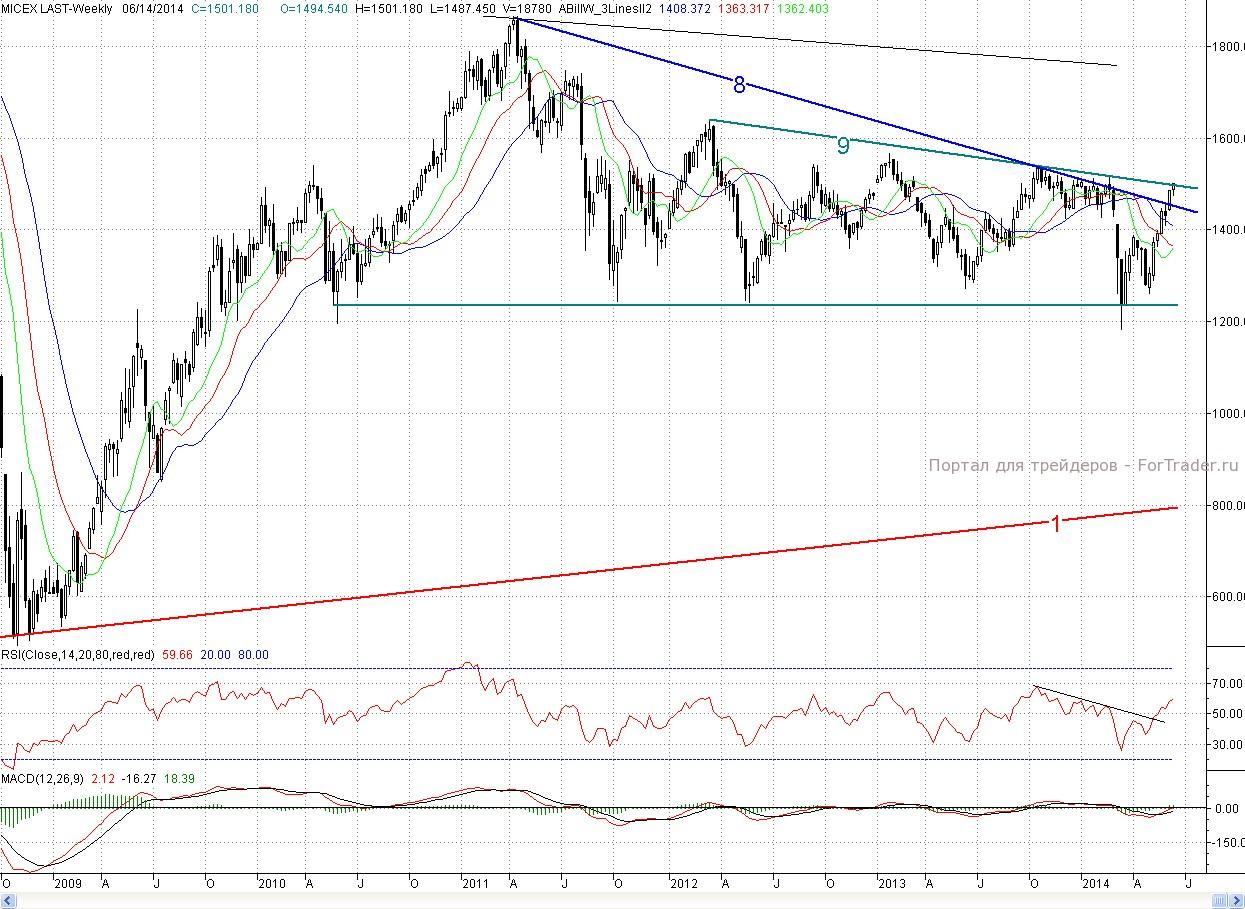Viewport: 1245px width, 909px height.
Task: Click the 1800.00 price axis label
Action: [x=1227, y=47]
